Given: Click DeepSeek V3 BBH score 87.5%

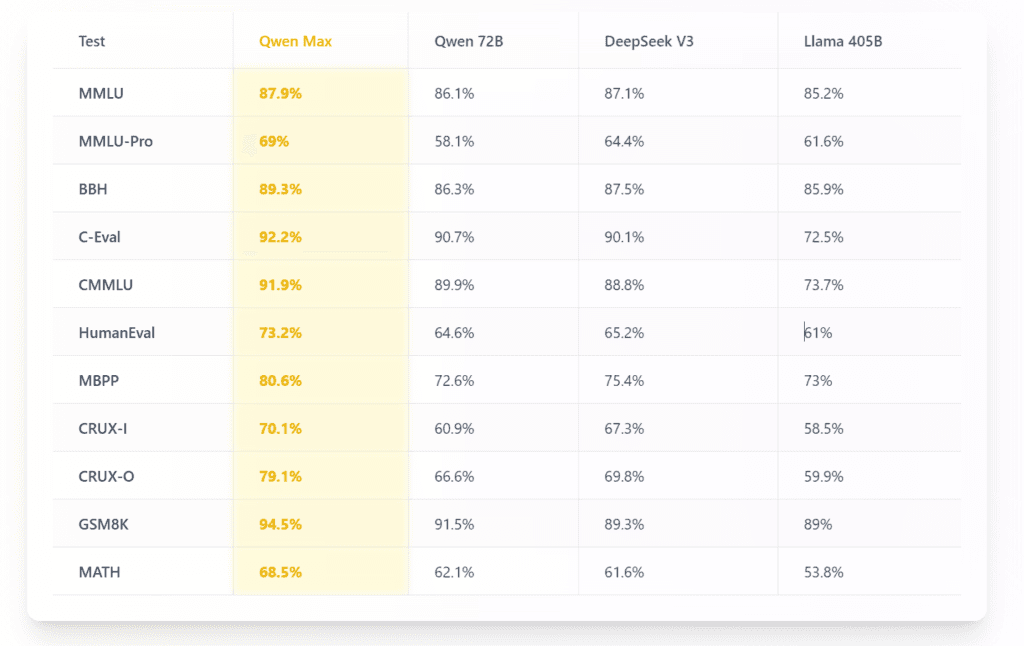Looking at the screenshot, I should 624,189.
